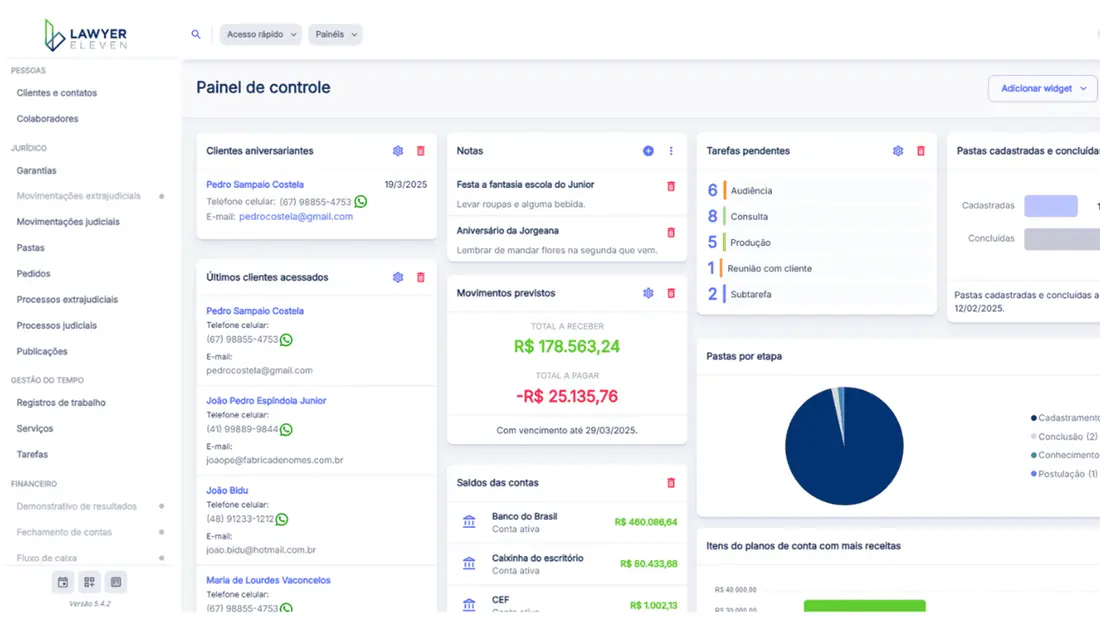Select the Reunião com cliente task row
Screen dimensions: 1100x619
[x=816, y=268]
